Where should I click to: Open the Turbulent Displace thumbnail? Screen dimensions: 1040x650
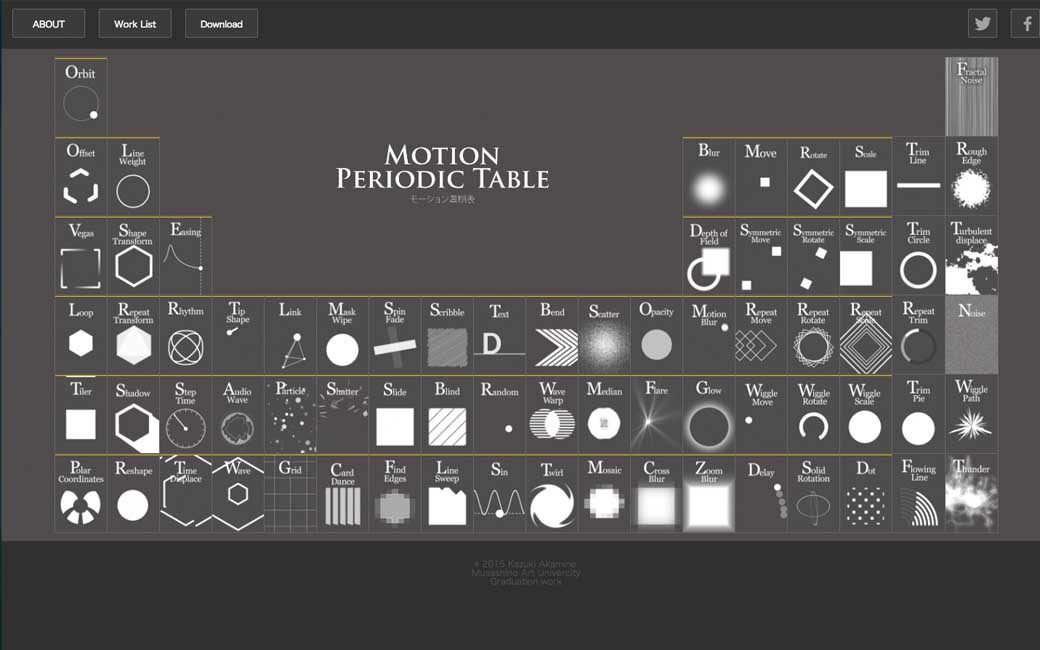971,256
